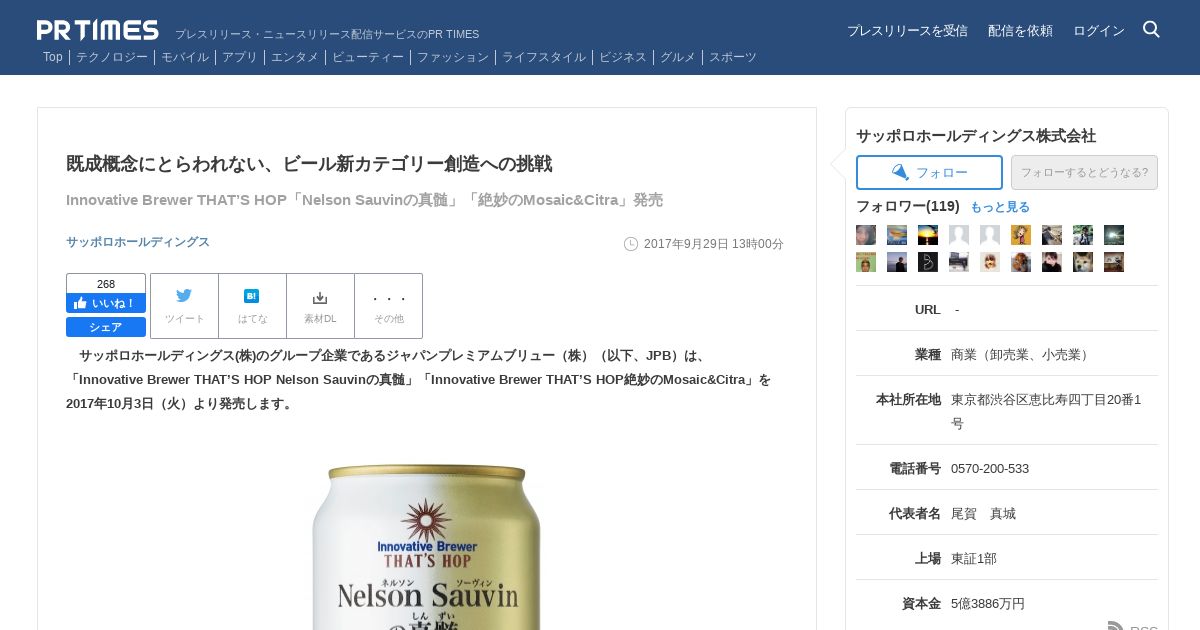
Task: Click the like count 268
Action: [x=106, y=284]
